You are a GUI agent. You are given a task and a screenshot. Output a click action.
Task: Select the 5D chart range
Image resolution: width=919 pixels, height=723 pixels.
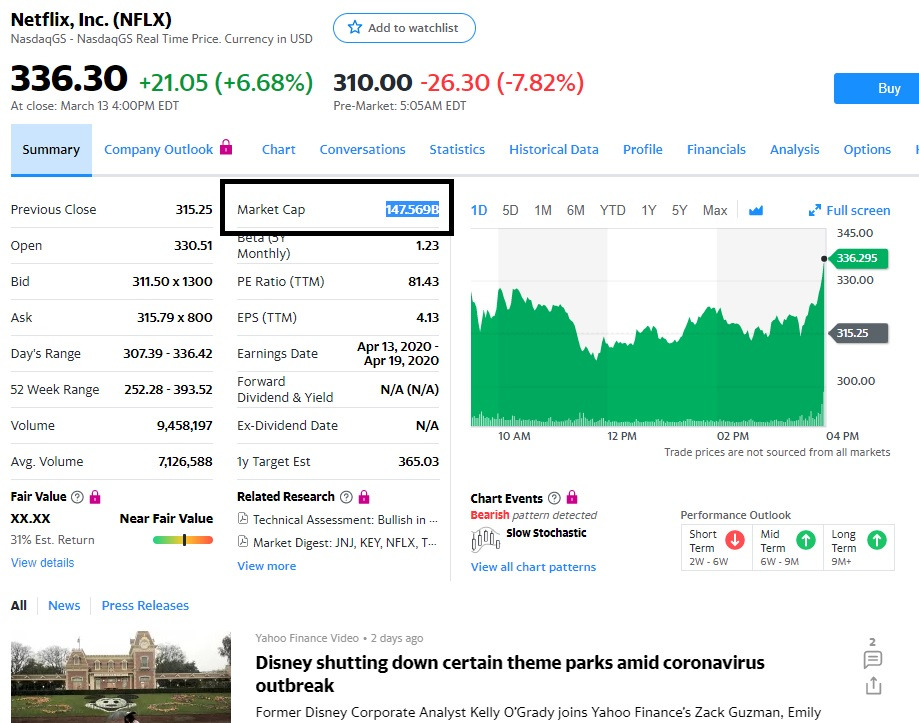510,210
